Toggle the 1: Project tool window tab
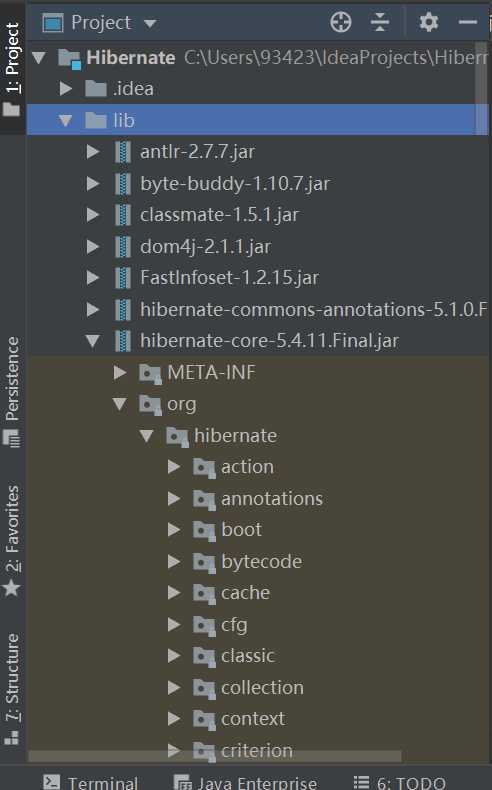Screen dimensions: 492x790 [12, 70]
